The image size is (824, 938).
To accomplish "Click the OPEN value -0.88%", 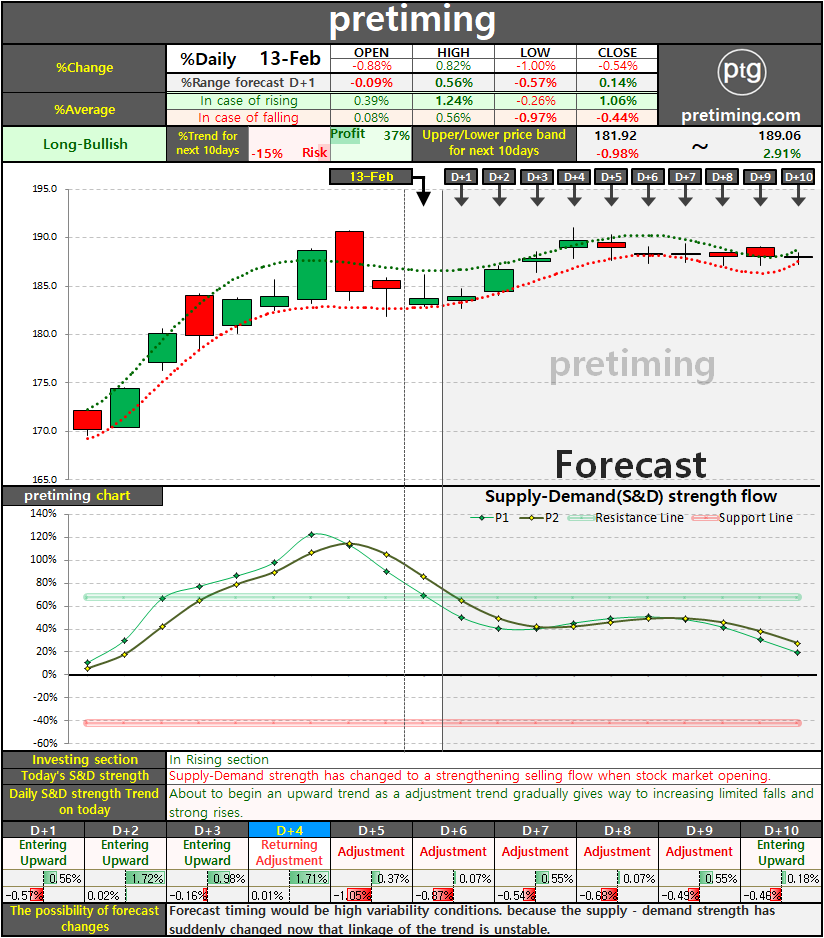I will (x=372, y=66).
